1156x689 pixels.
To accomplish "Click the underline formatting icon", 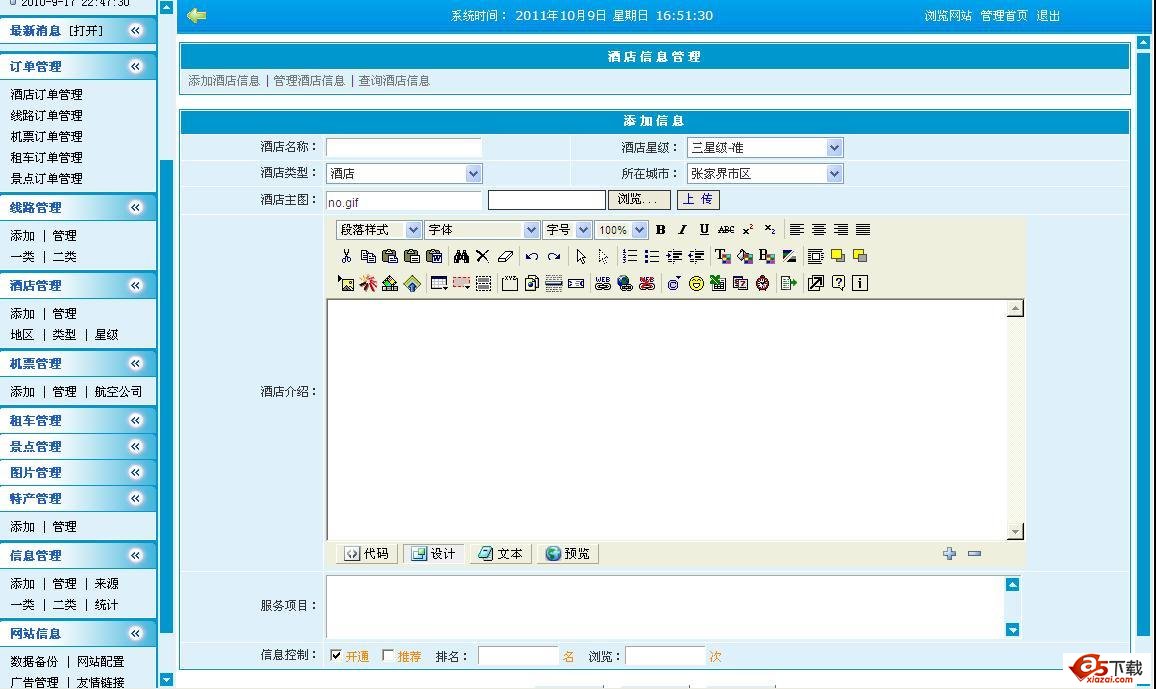I will 704,230.
